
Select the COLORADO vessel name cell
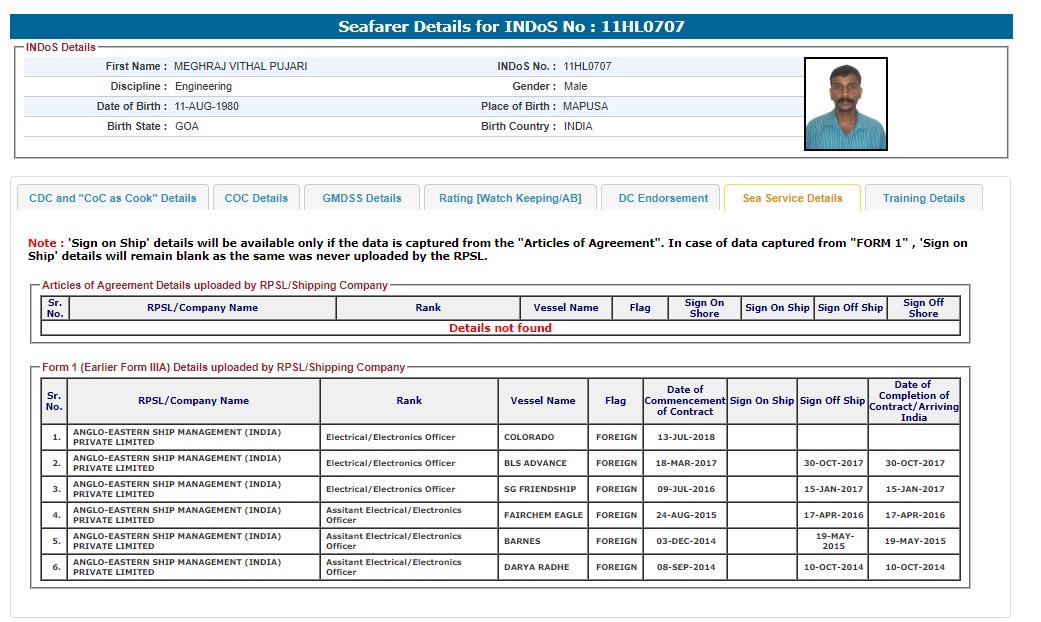(529, 437)
